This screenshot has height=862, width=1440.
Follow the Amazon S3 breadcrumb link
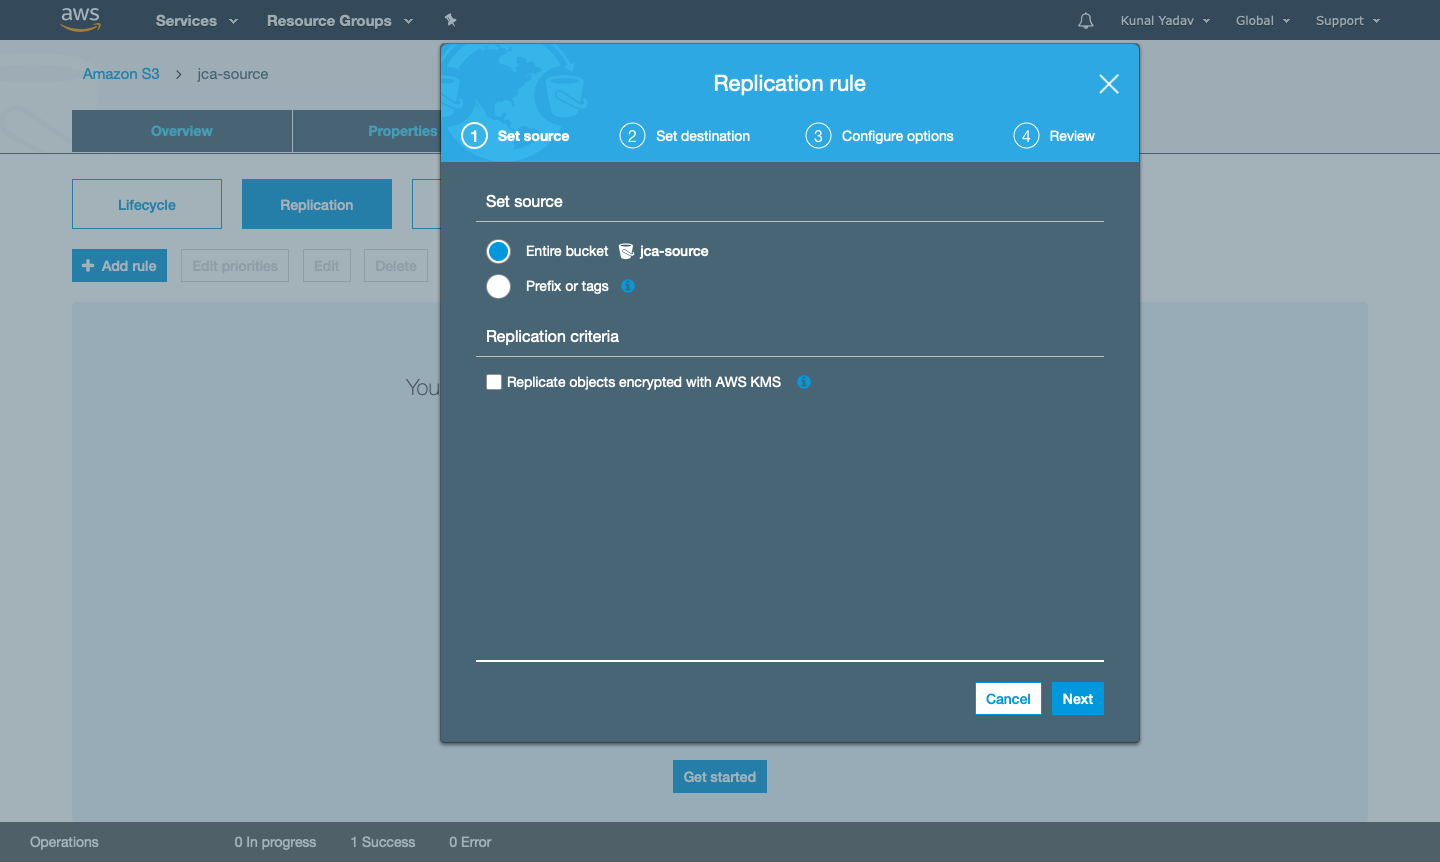[121, 74]
